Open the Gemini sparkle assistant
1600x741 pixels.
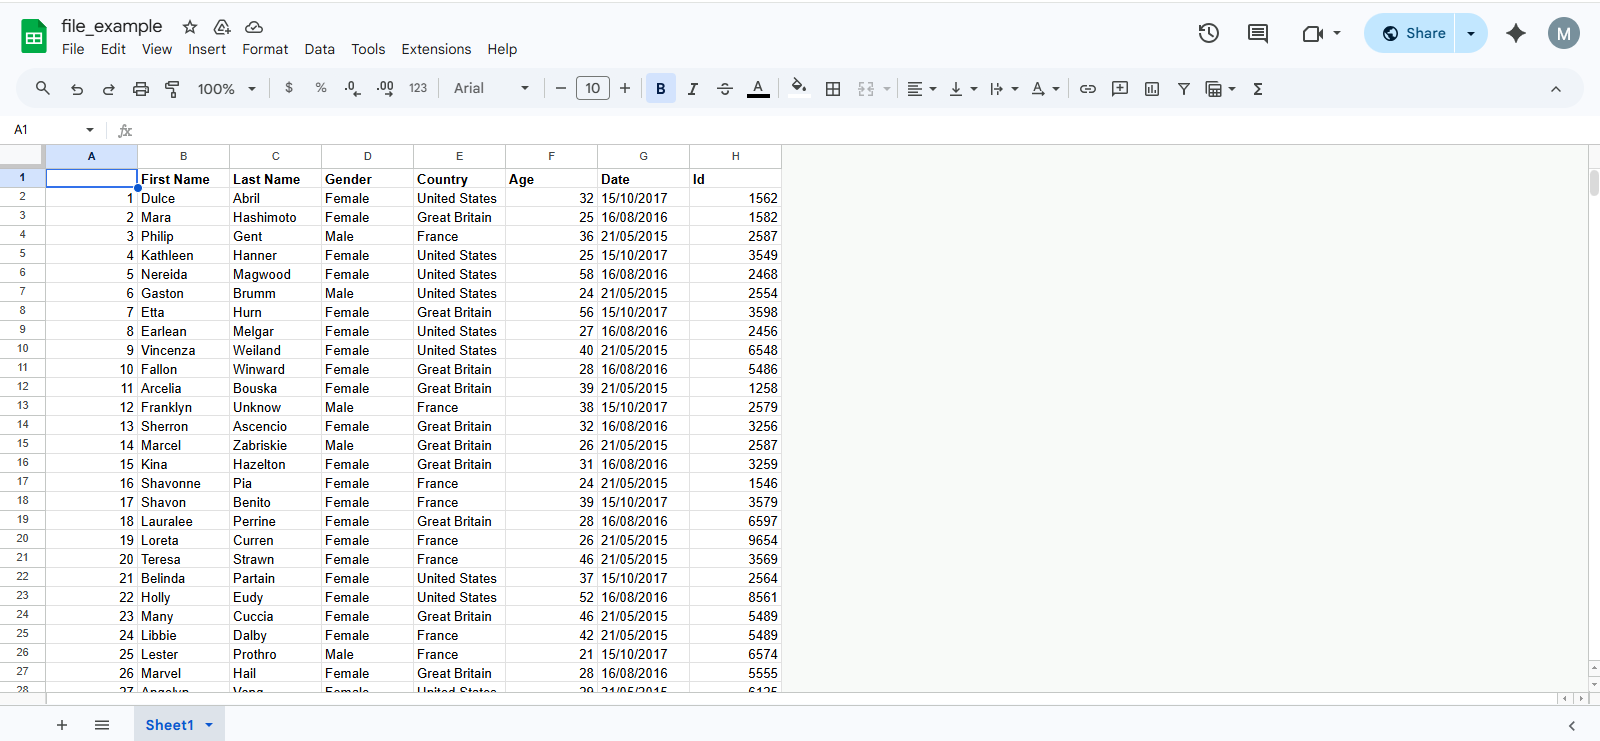[1516, 33]
